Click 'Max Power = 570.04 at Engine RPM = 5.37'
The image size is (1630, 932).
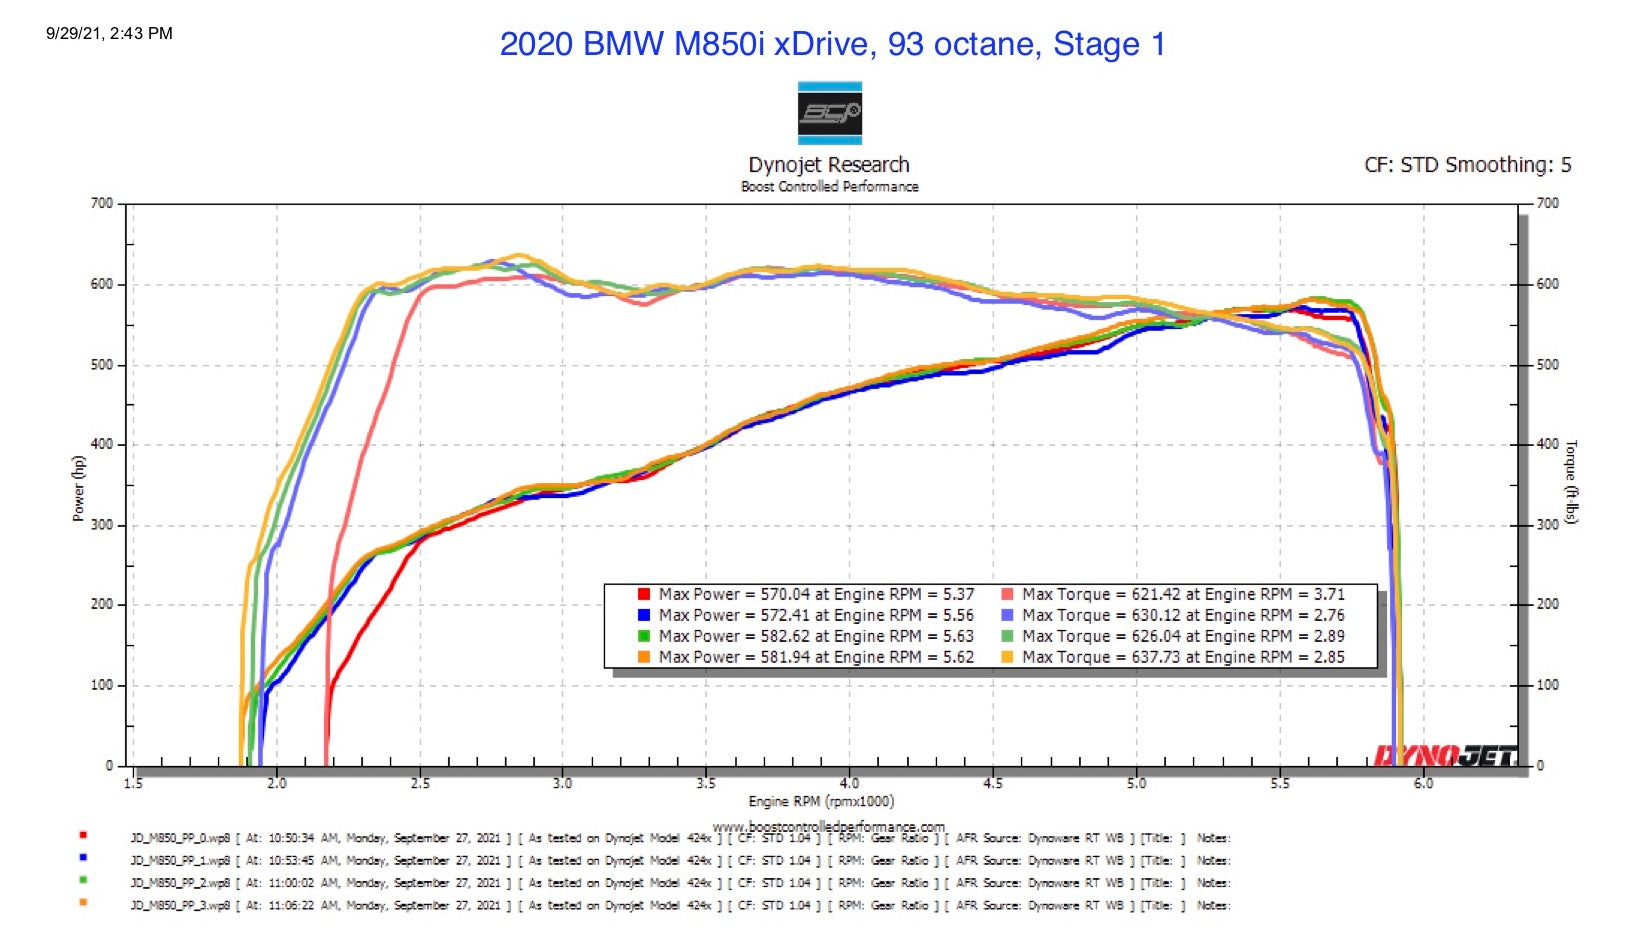[816, 594]
